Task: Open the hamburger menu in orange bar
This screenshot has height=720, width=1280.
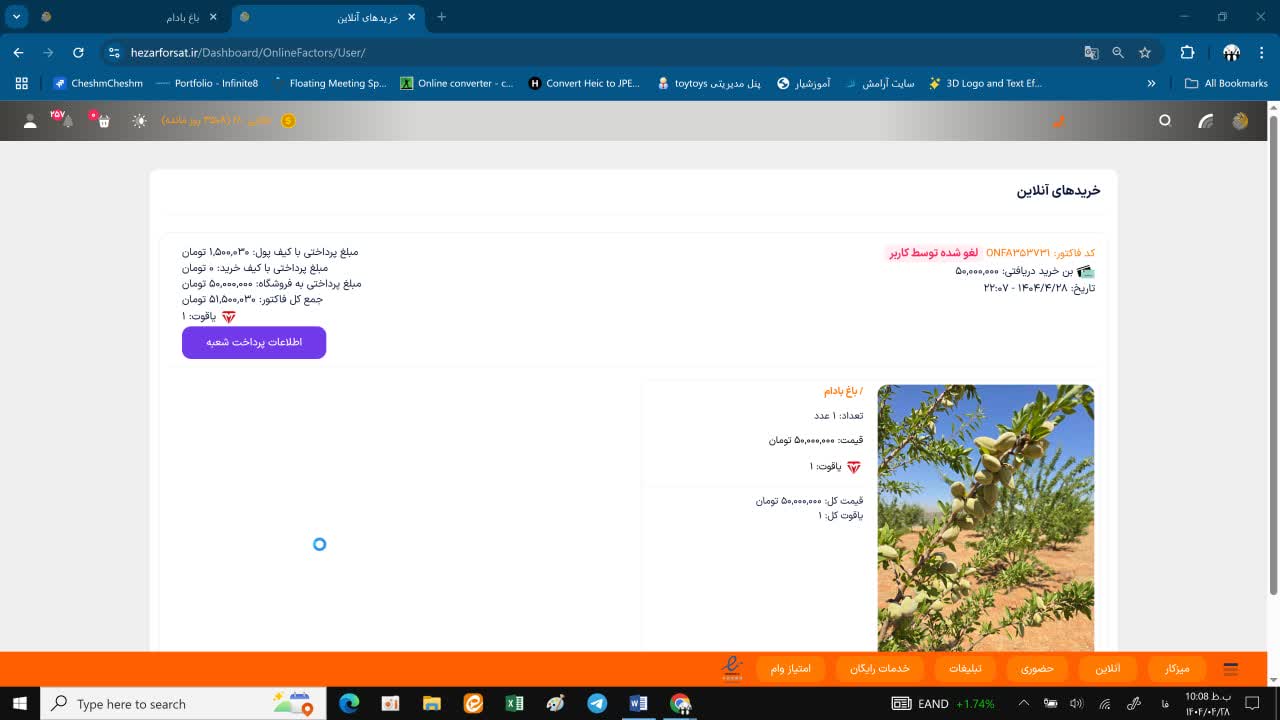Action: 1231,669
